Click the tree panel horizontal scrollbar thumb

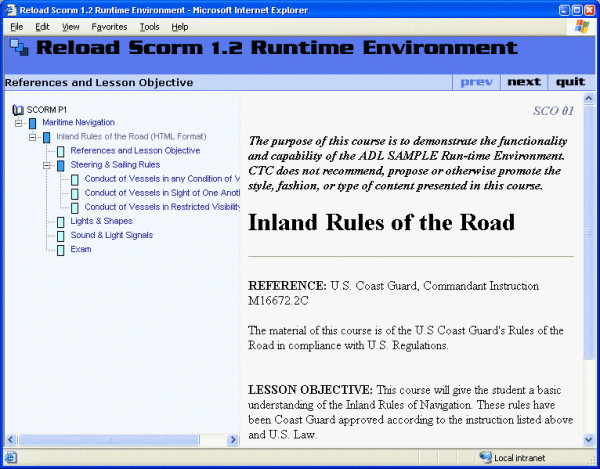[x=109, y=440]
